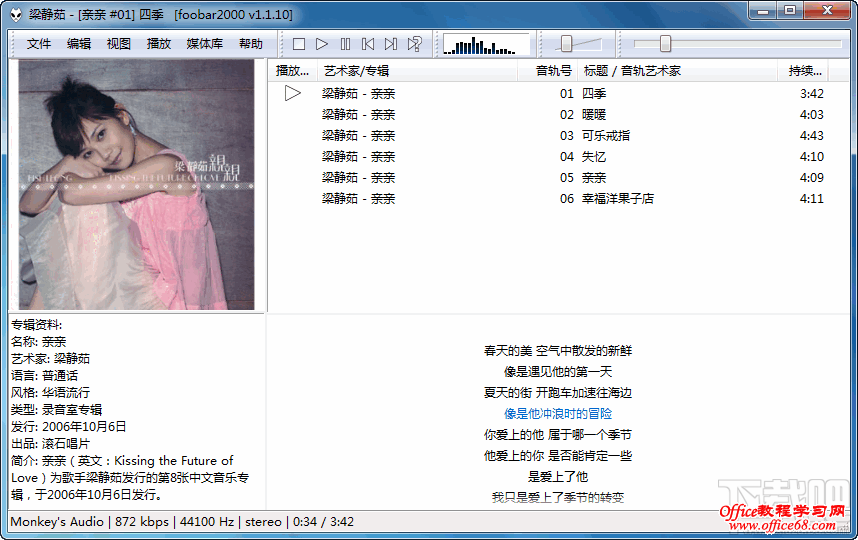Click the now-playing triangle marker in playlist
Screen dimensions: 858x540
293,94
